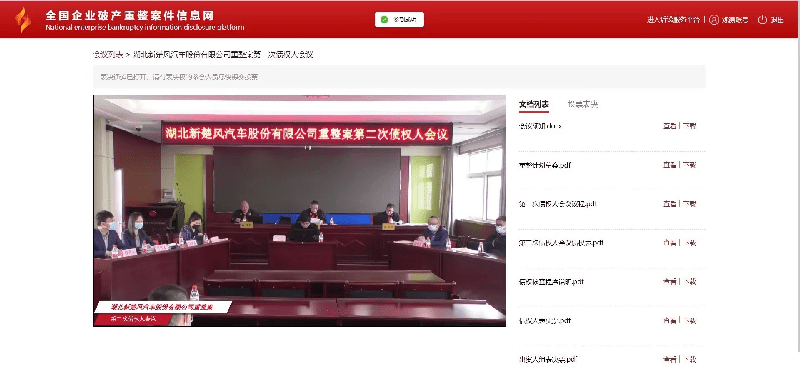Click the flame logo in header

[23, 20]
